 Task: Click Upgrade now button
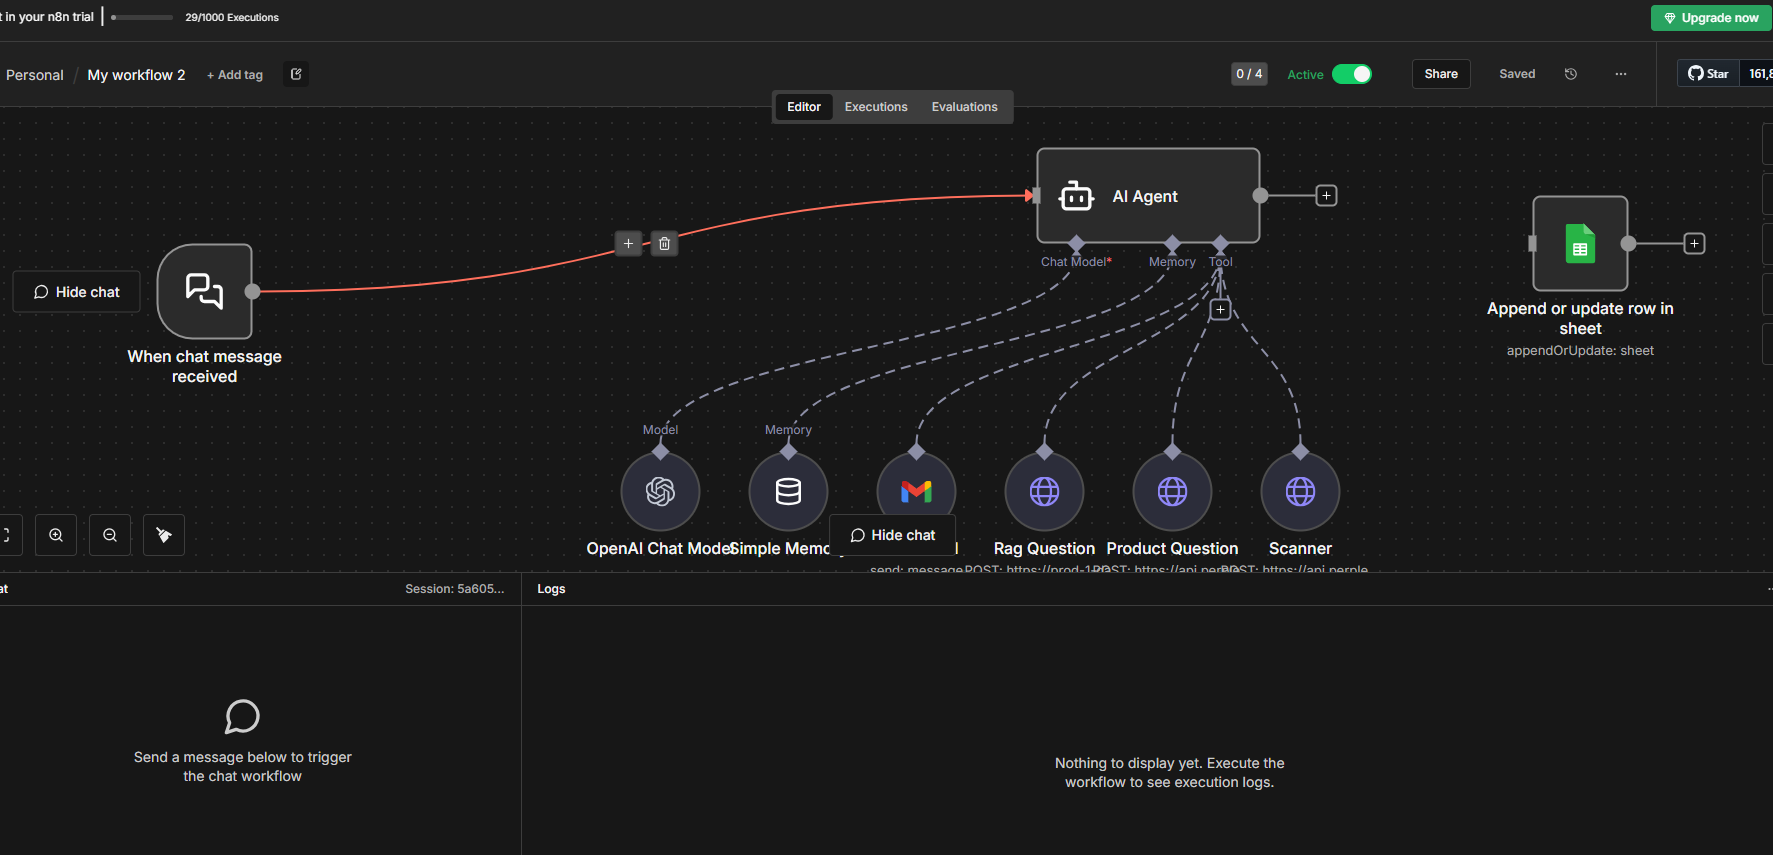[1711, 18]
